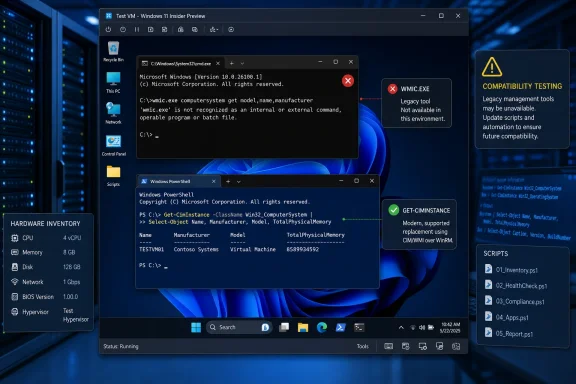576x384 pixels.
Task: Open the Scripts folder on desktop
Action: coord(113,176)
